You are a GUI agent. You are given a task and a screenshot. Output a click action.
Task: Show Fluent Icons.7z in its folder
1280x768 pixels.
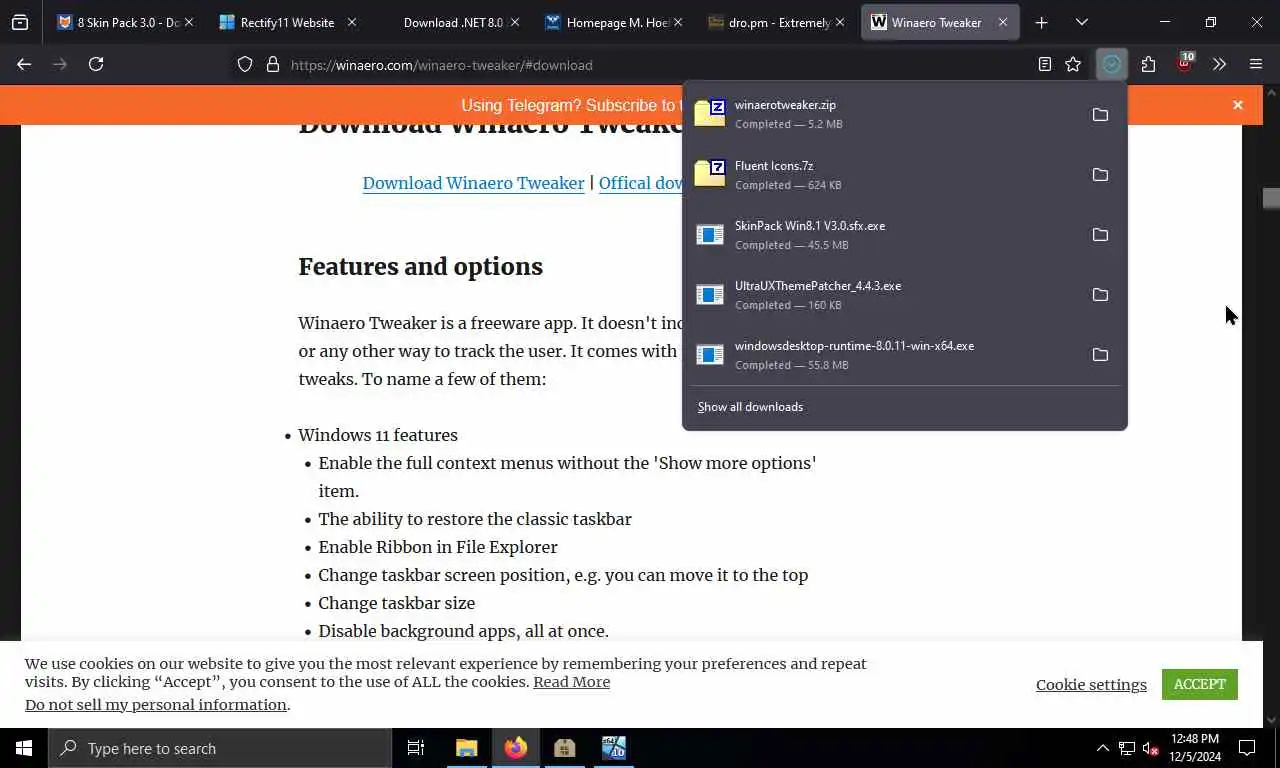click(x=1100, y=175)
